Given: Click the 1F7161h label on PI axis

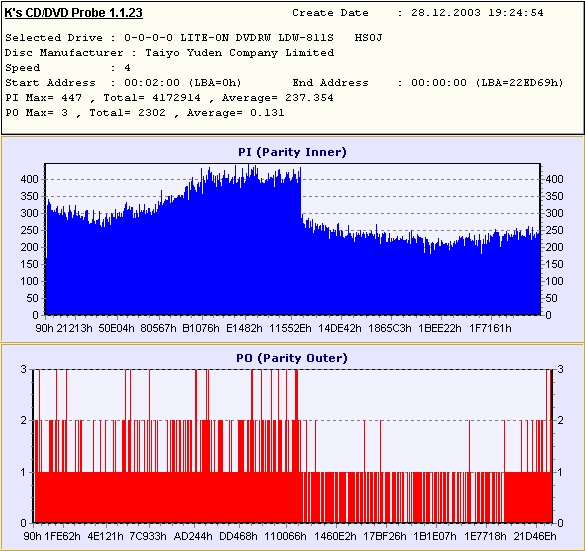Looking at the screenshot, I should point(490,328).
